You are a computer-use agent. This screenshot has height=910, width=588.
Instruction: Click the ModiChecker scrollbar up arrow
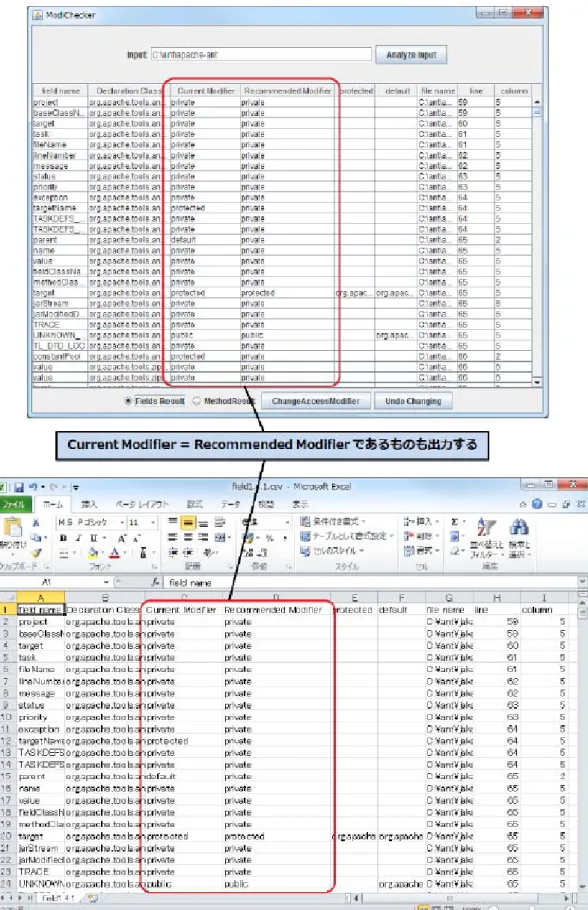[537, 102]
